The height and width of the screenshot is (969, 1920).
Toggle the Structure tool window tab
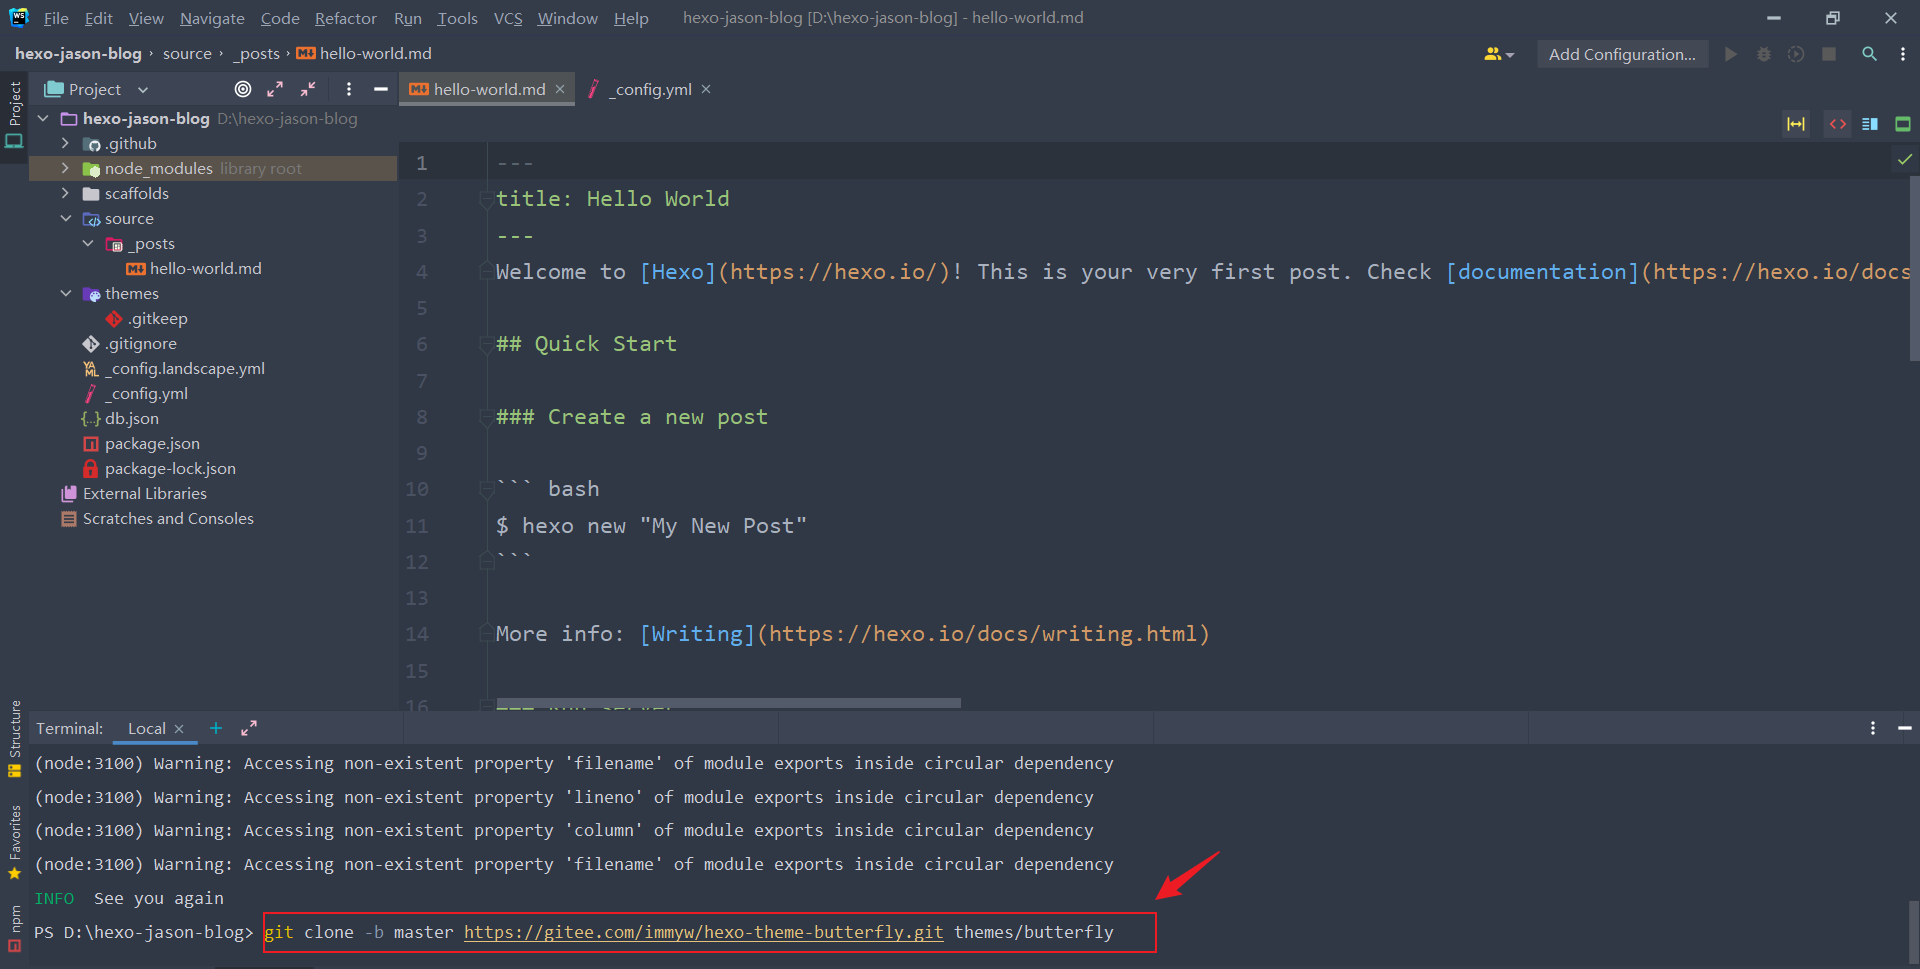[x=14, y=738]
